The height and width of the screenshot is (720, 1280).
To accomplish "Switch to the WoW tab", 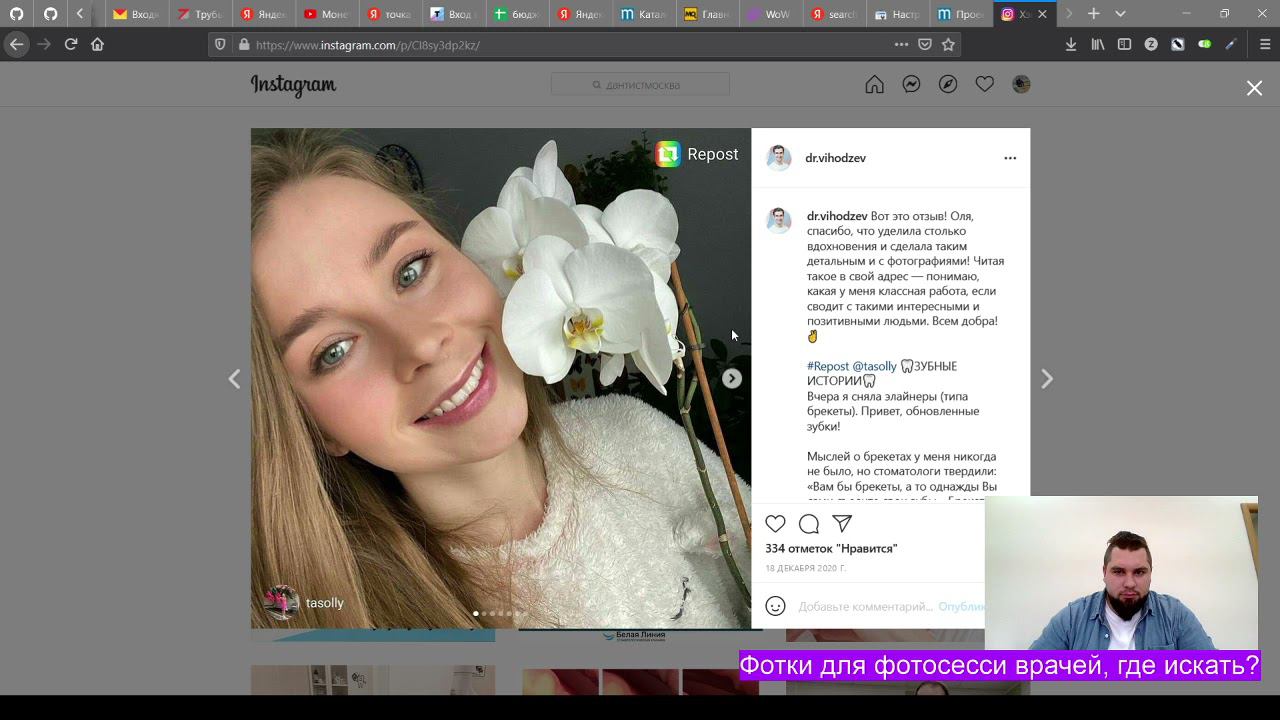I will 768,14.
